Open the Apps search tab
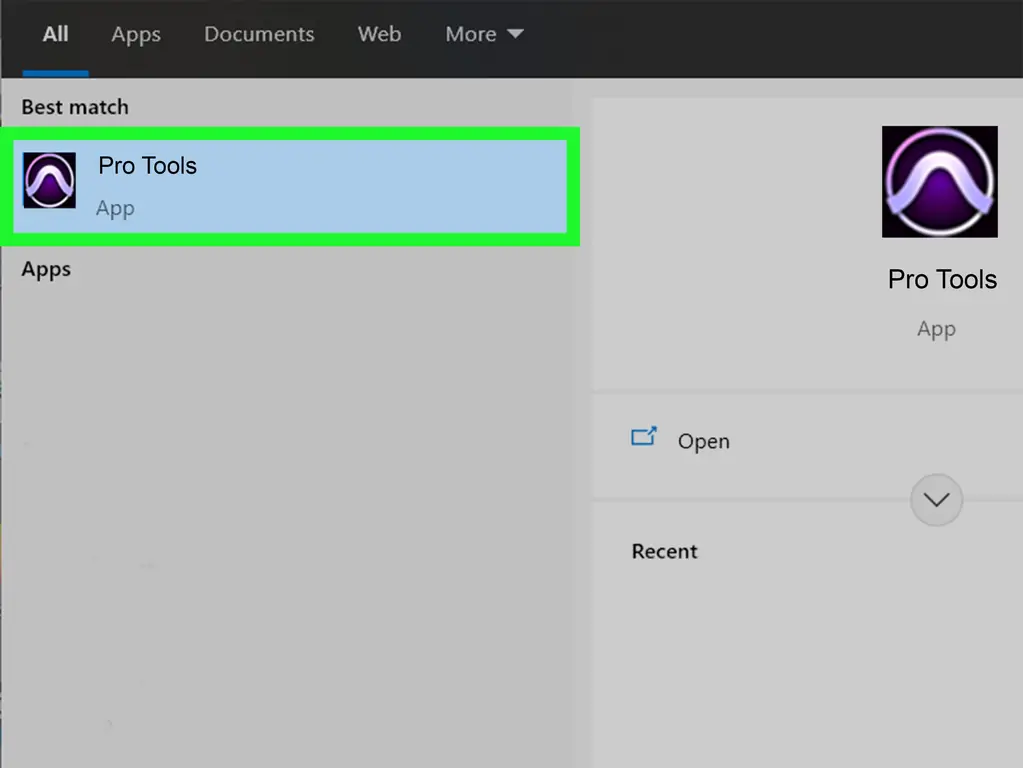The image size is (1023, 768). (136, 35)
